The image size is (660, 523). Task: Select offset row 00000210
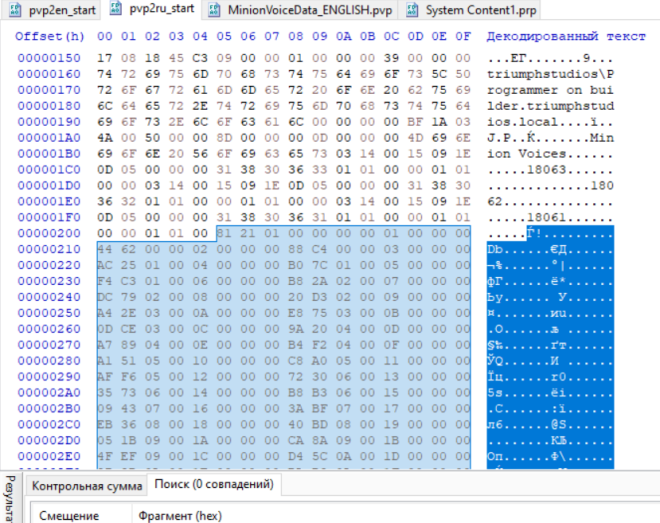tap(49, 250)
